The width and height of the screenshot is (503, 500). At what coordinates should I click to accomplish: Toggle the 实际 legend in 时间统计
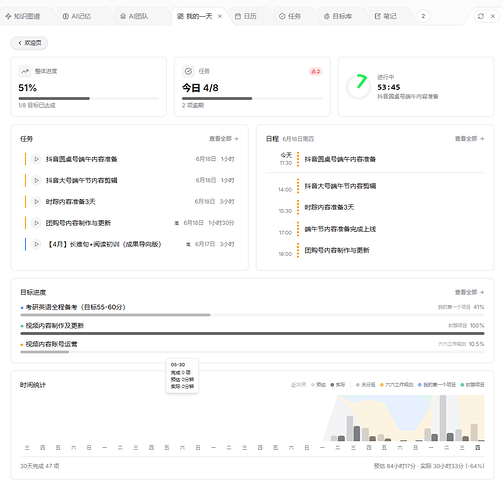pos(338,385)
